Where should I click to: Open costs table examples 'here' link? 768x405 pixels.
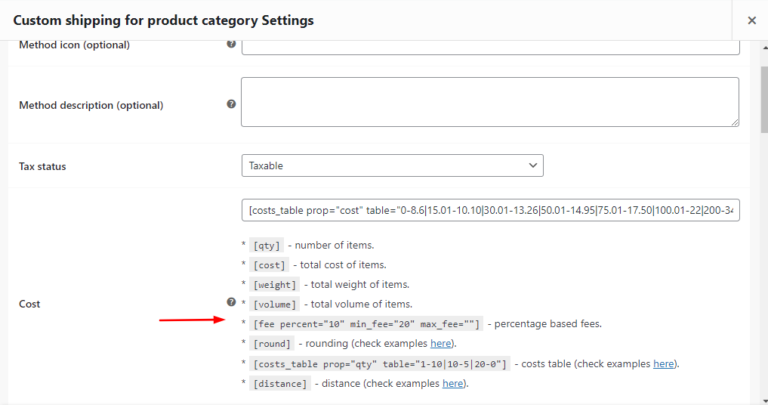point(664,364)
